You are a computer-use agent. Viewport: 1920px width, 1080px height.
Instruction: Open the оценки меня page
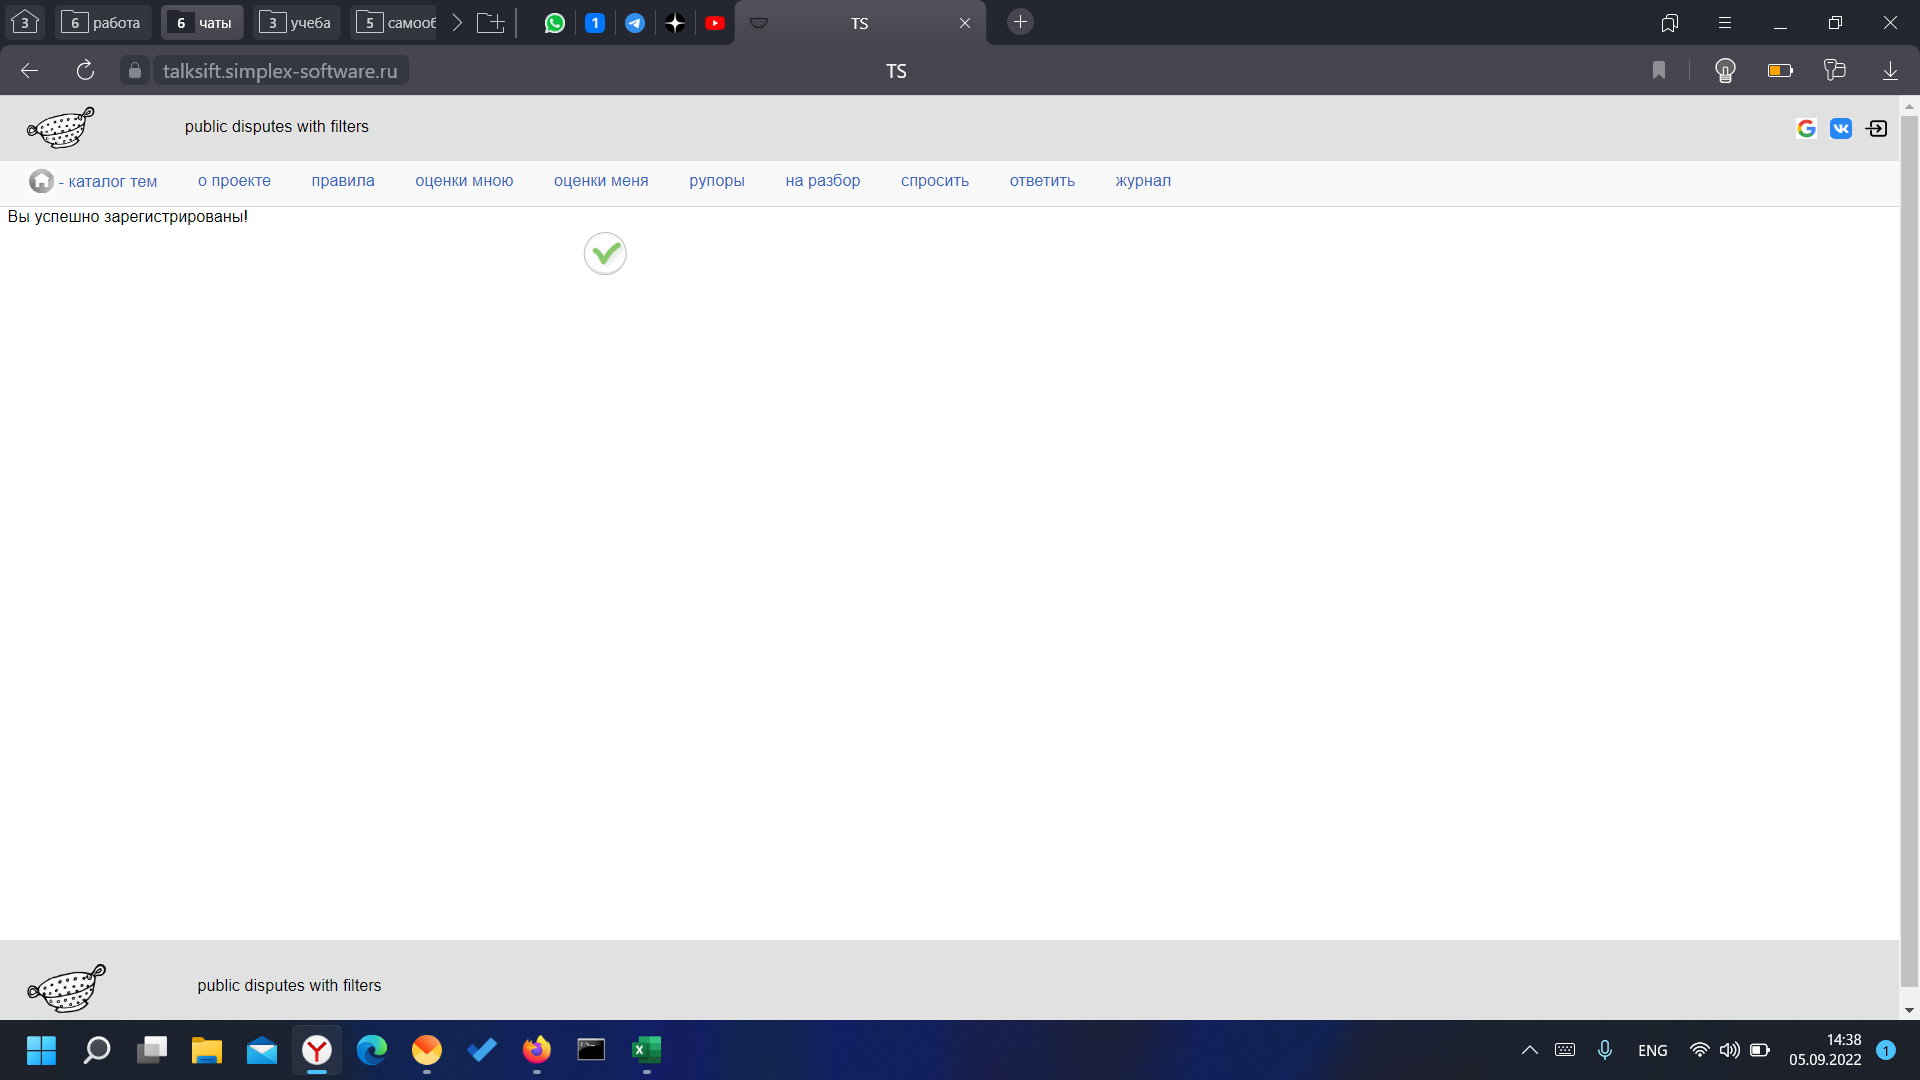(601, 181)
